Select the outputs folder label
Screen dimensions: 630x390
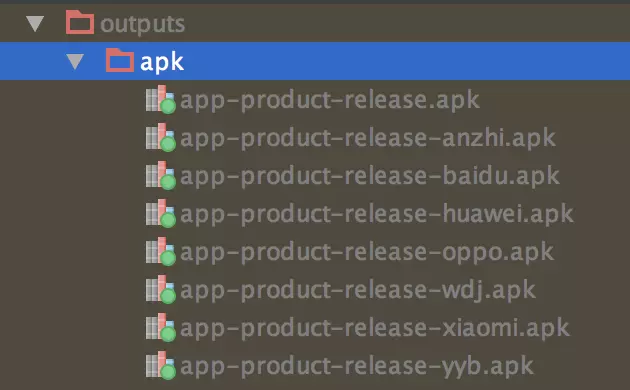point(142,25)
